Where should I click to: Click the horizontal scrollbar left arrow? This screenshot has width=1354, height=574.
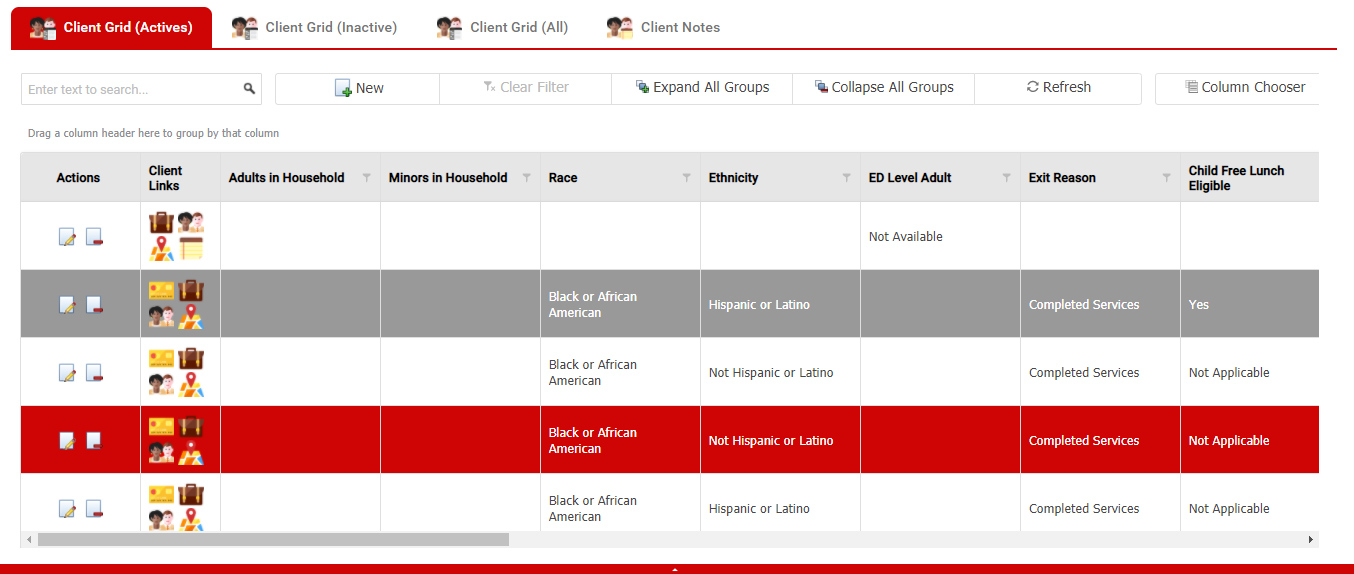29,540
